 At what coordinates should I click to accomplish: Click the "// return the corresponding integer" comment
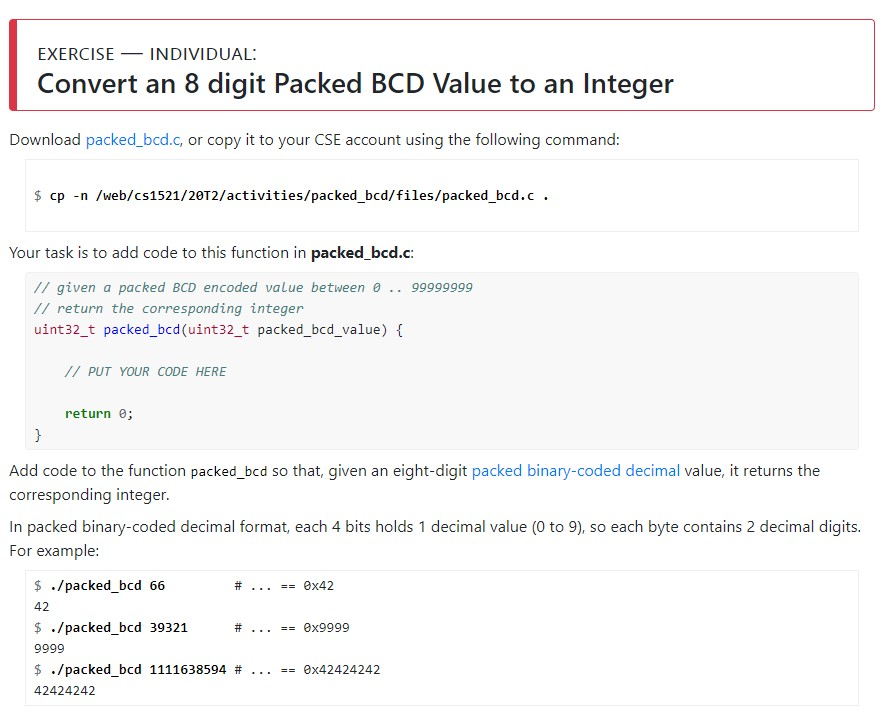click(x=168, y=309)
